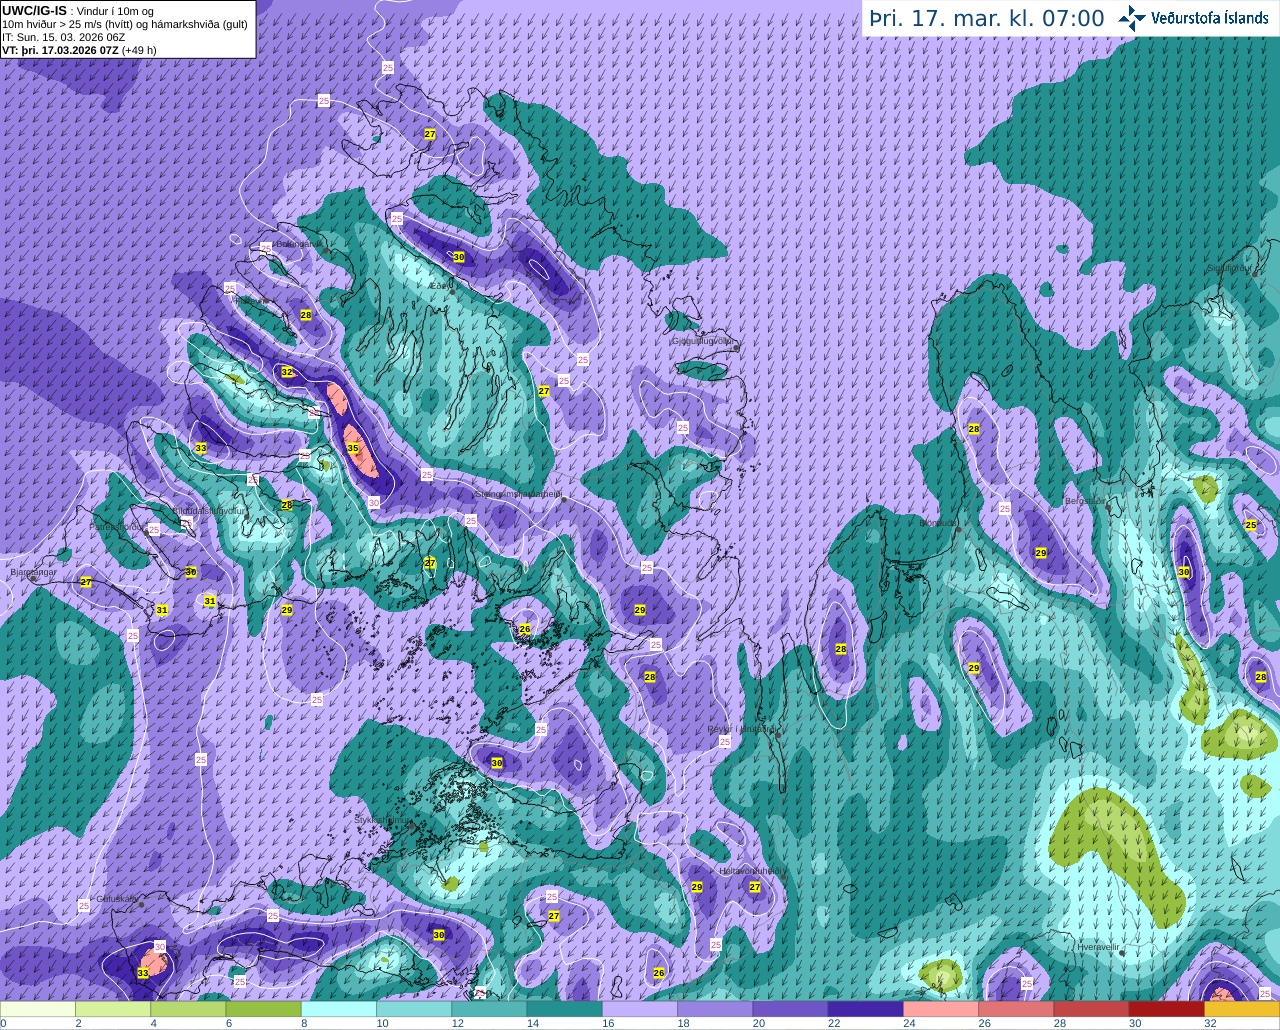This screenshot has height=1030, width=1280.
Task: Click the yellow 27 marker beside Holtavörðuheiði
Action: tap(755, 887)
